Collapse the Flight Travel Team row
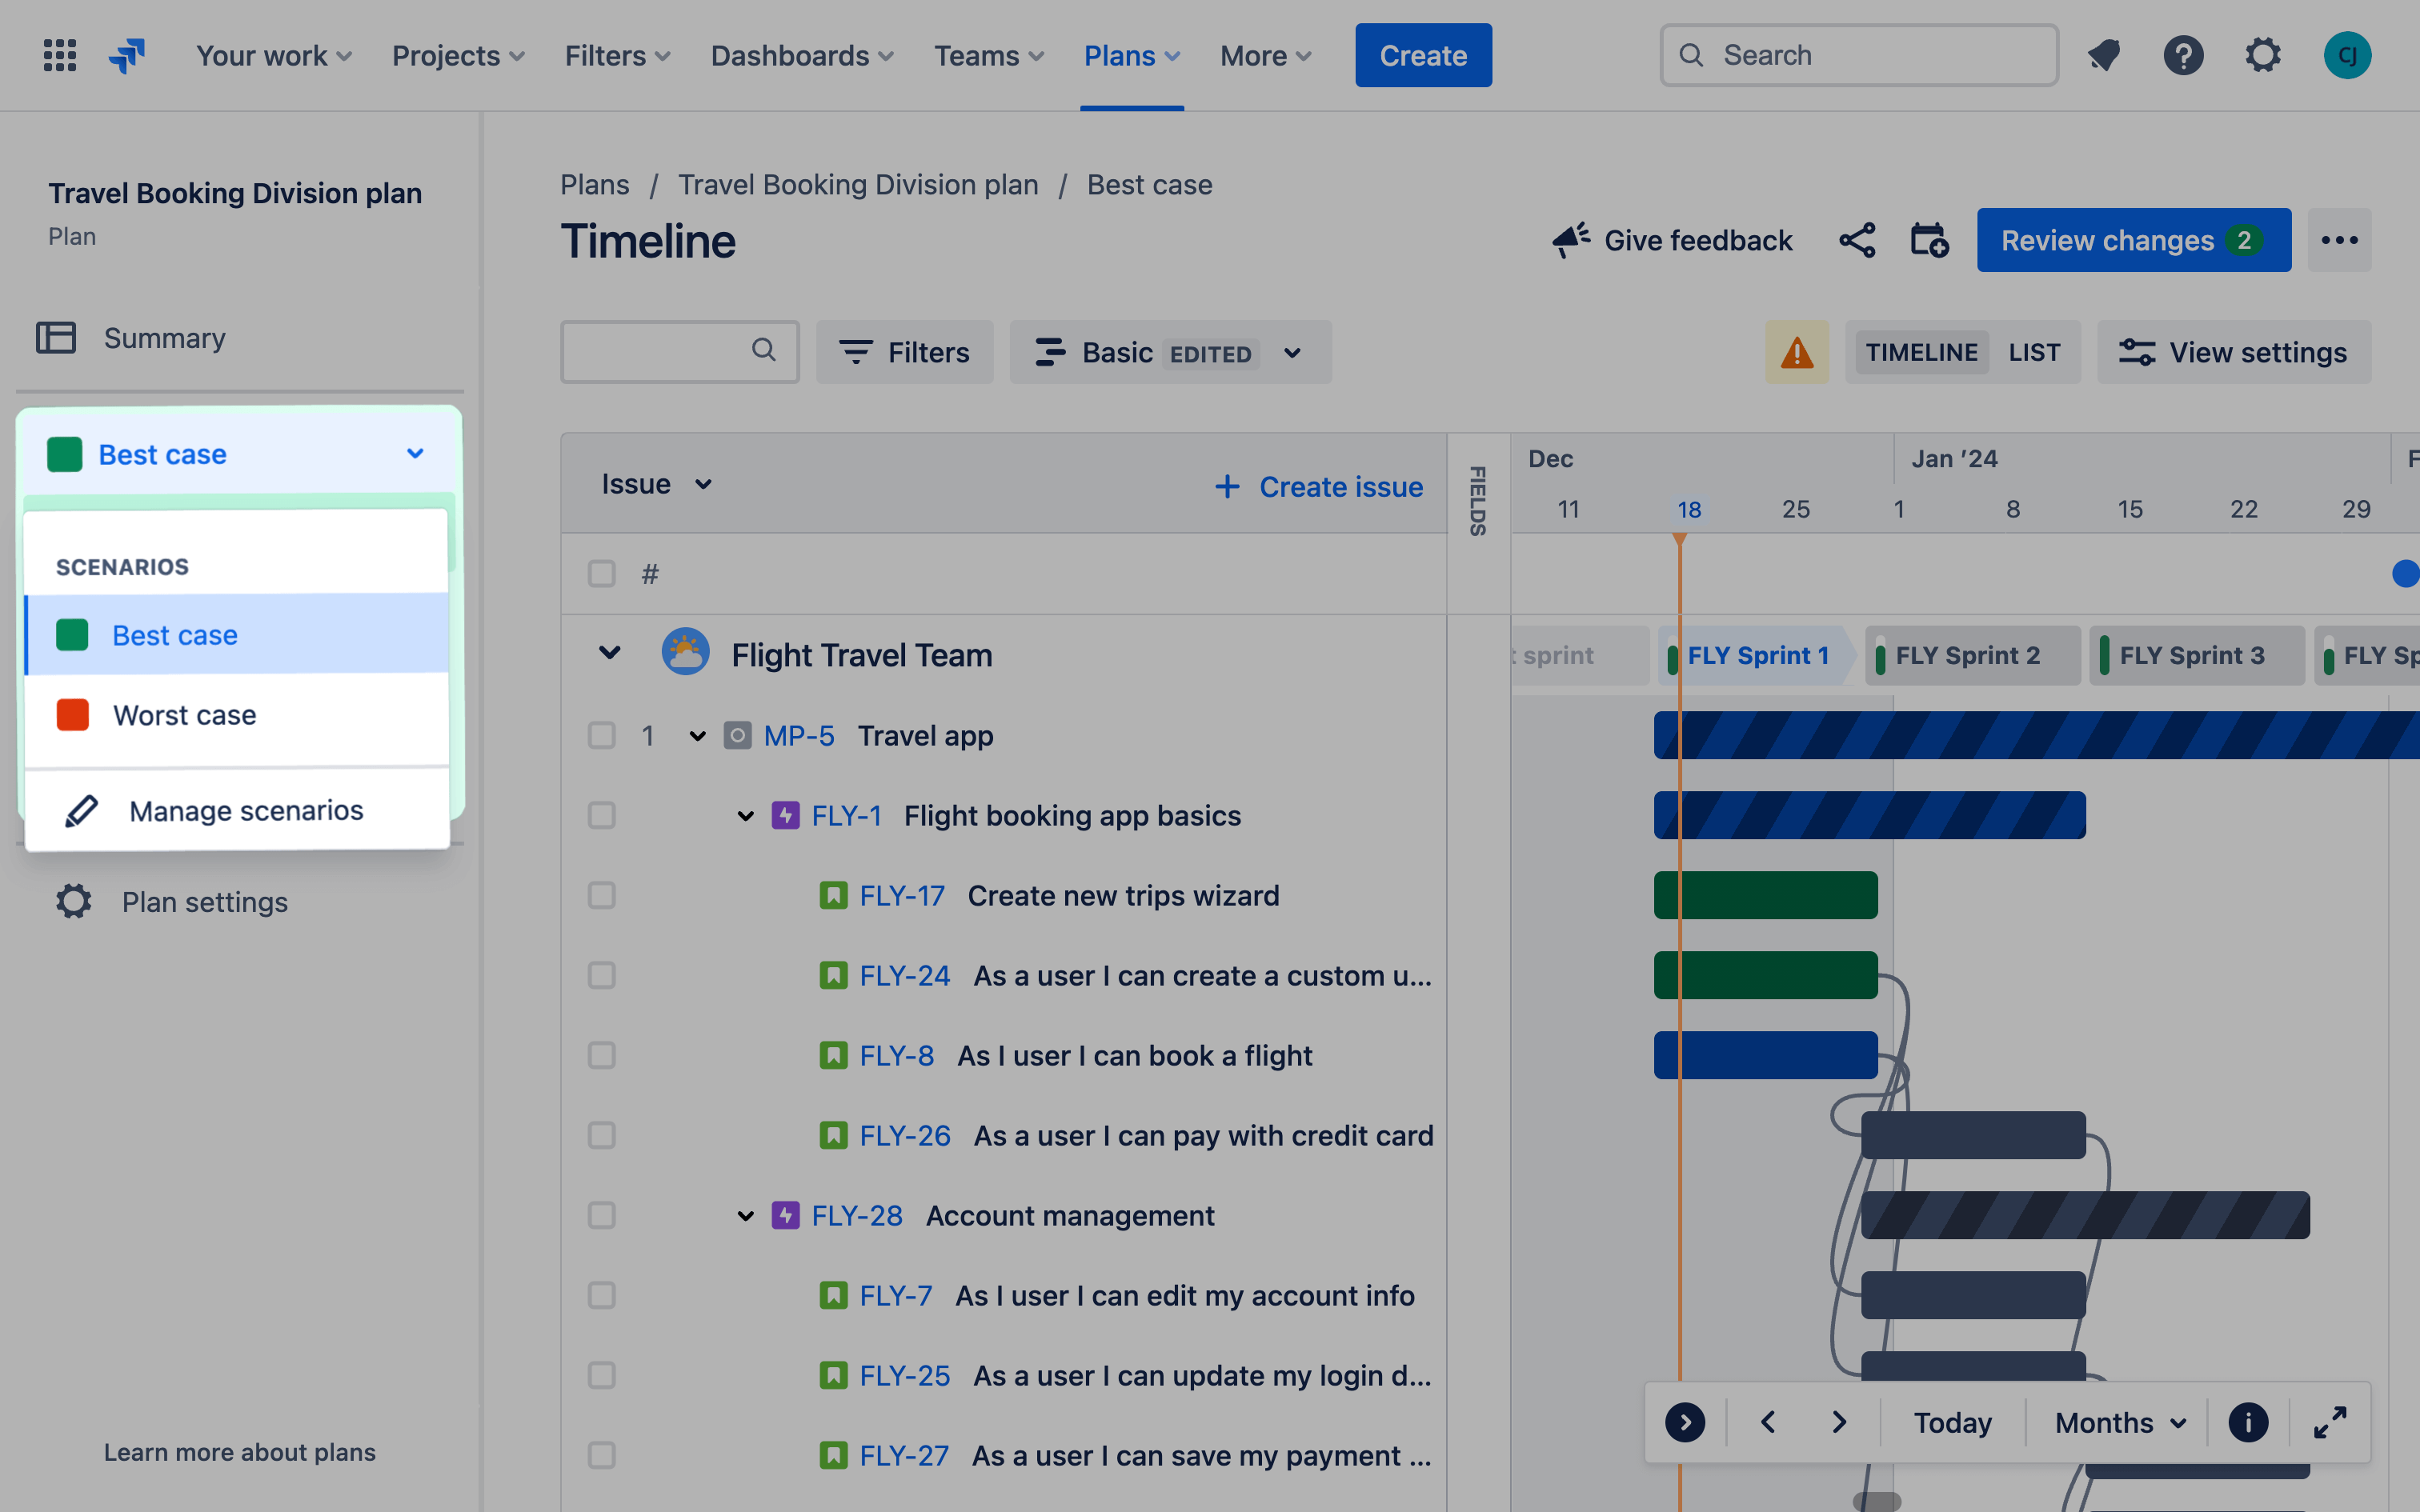Screen dimensions: 2420x1512 click(x=610, y=654)
